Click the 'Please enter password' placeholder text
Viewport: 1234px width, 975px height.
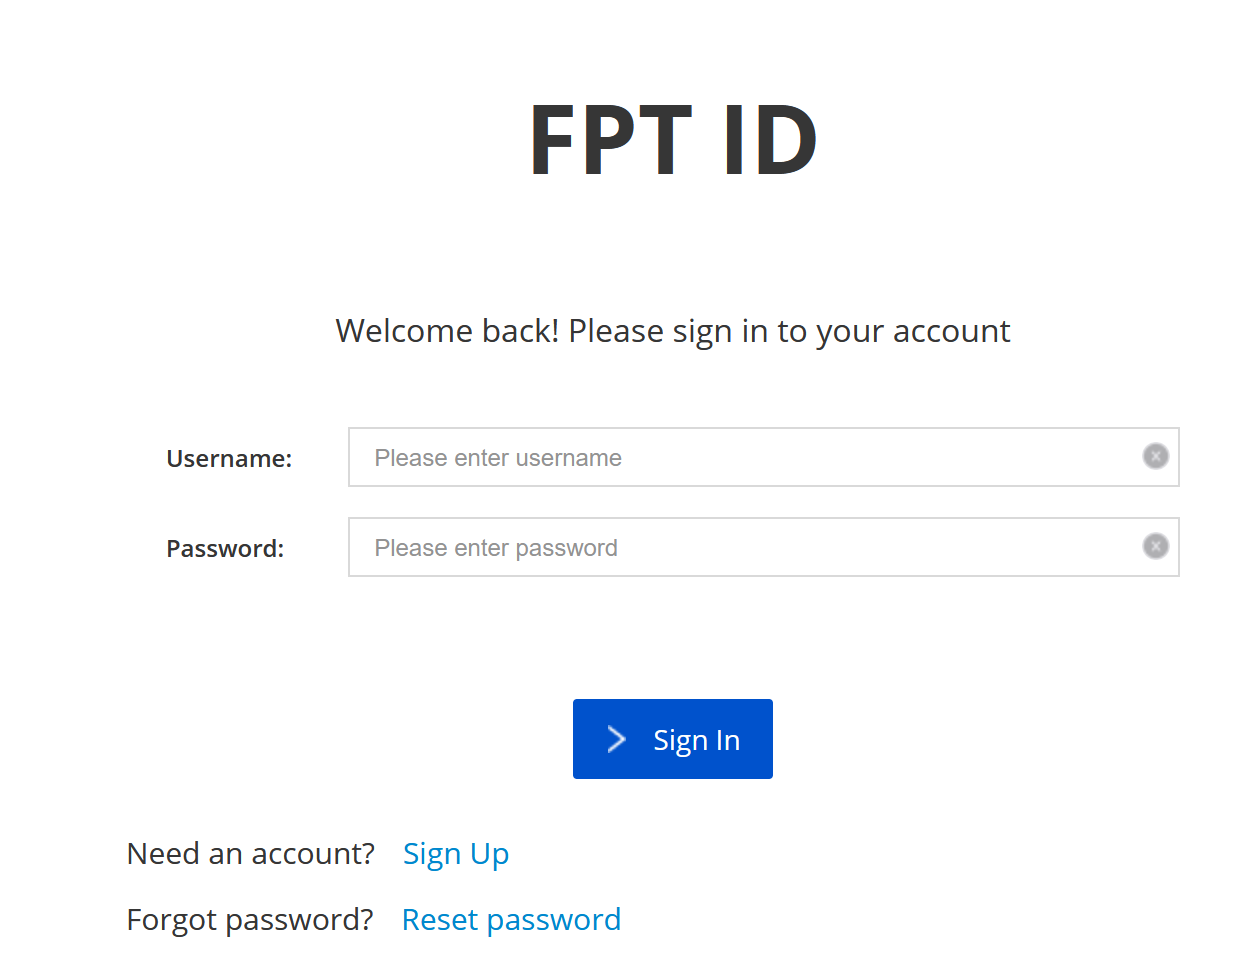[496, 548]
